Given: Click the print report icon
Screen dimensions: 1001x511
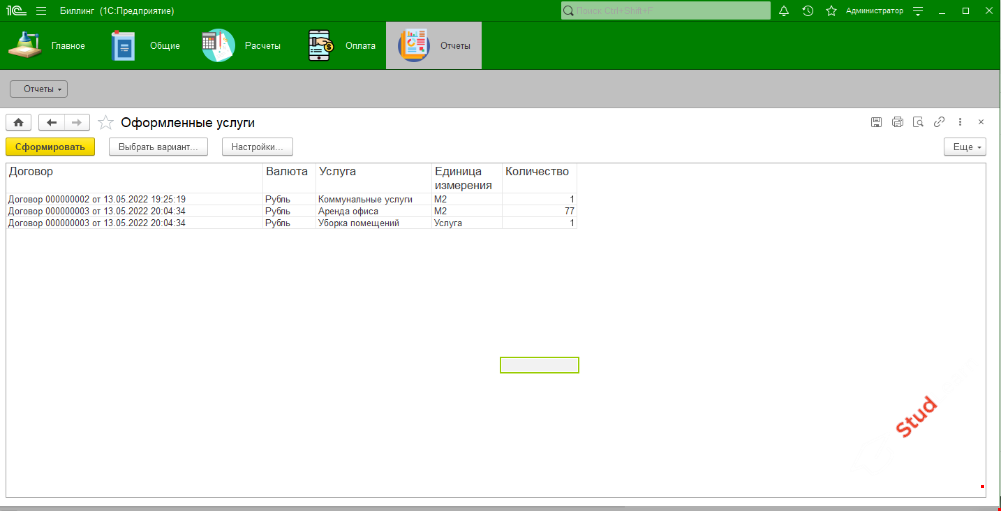Looking at the screenshot, I should (x=897, y=122).
